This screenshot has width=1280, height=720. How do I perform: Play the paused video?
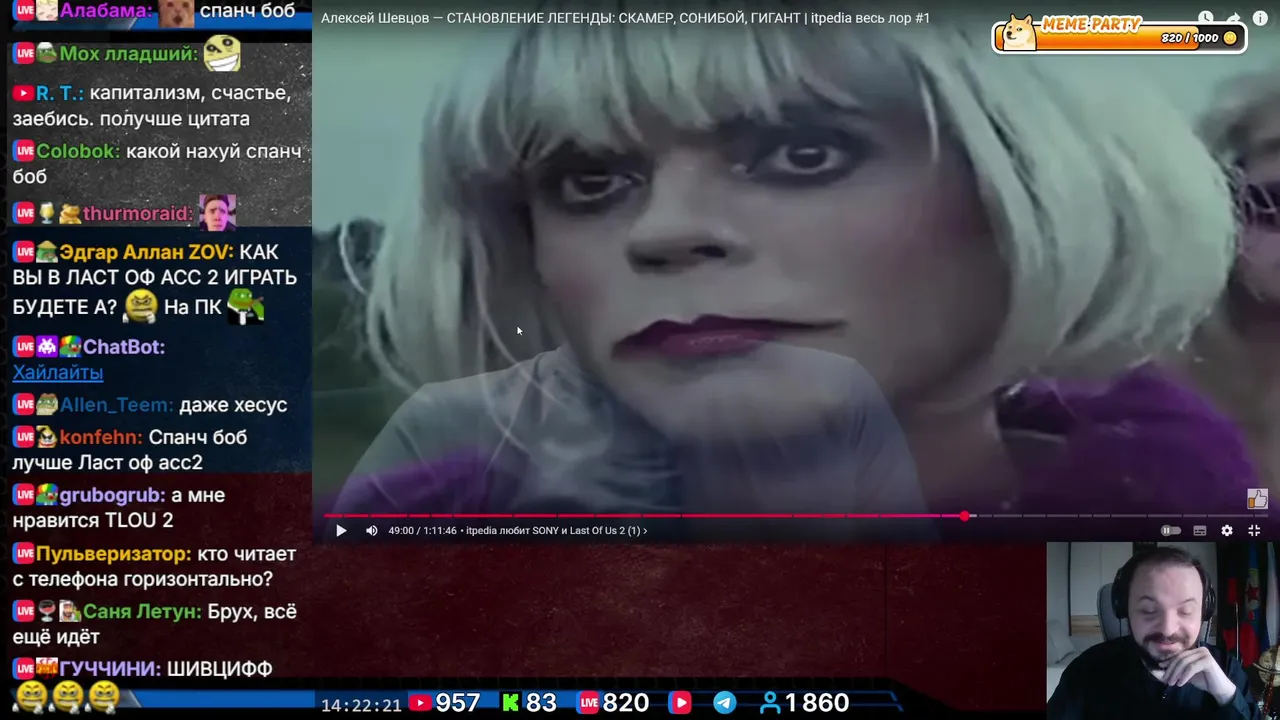click(x=341, y=531)
